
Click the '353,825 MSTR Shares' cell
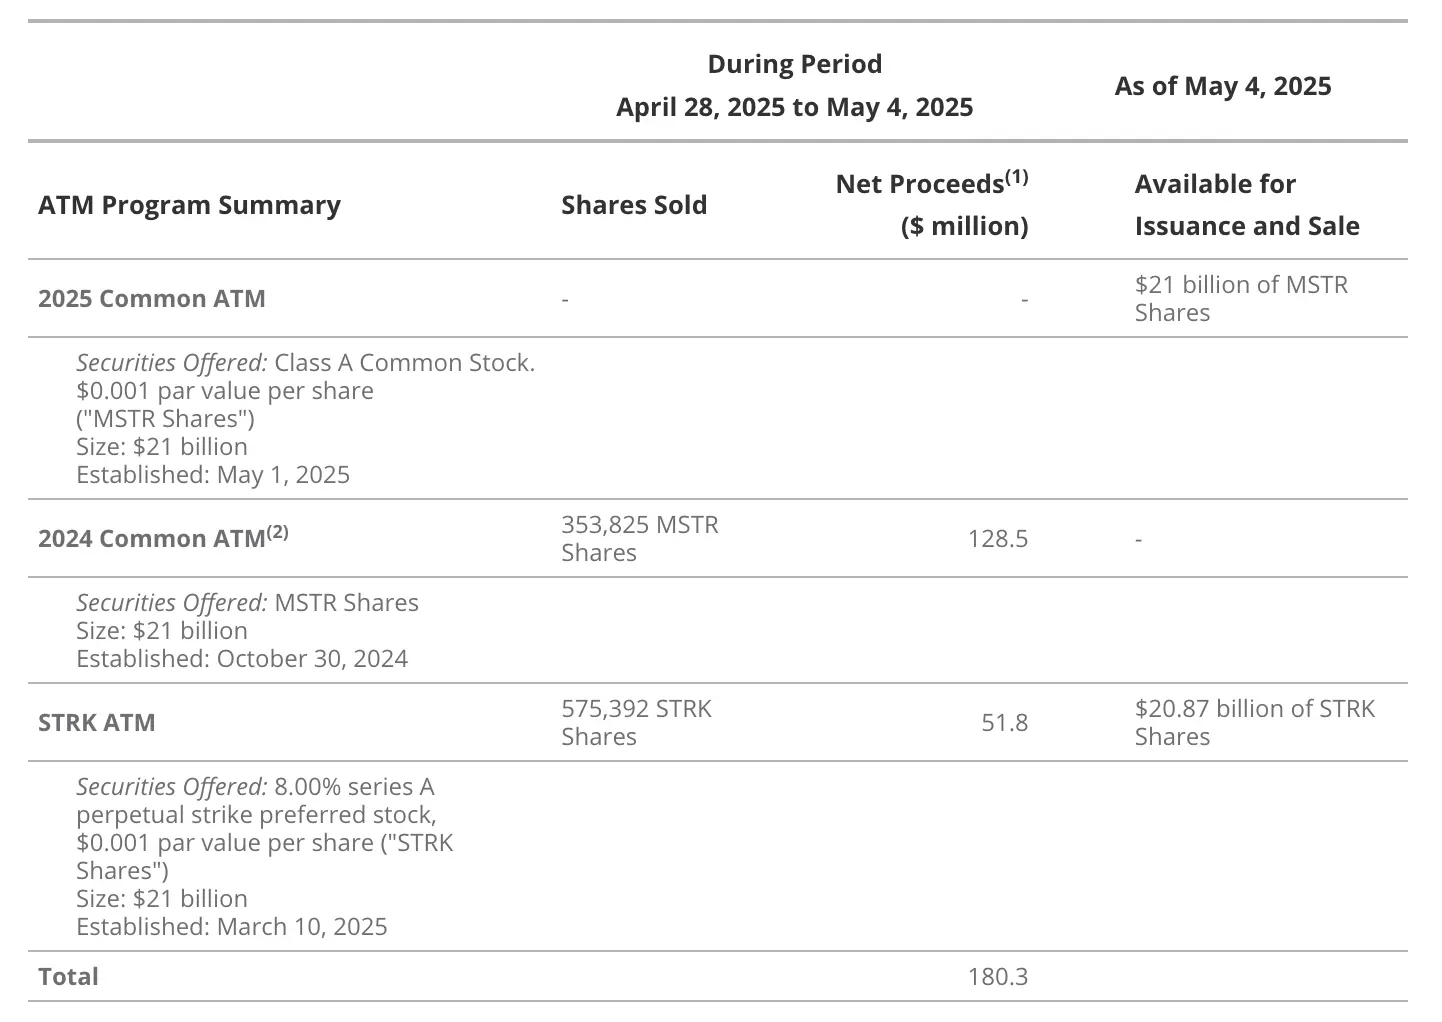pos(639,539)
